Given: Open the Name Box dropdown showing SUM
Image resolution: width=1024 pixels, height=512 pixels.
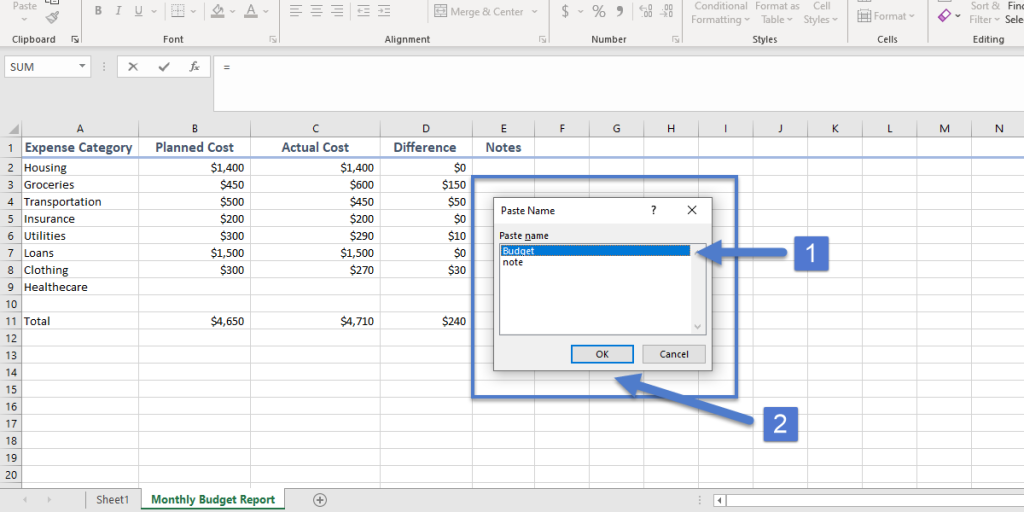Looking at the screenshot, I should (82, 67).
